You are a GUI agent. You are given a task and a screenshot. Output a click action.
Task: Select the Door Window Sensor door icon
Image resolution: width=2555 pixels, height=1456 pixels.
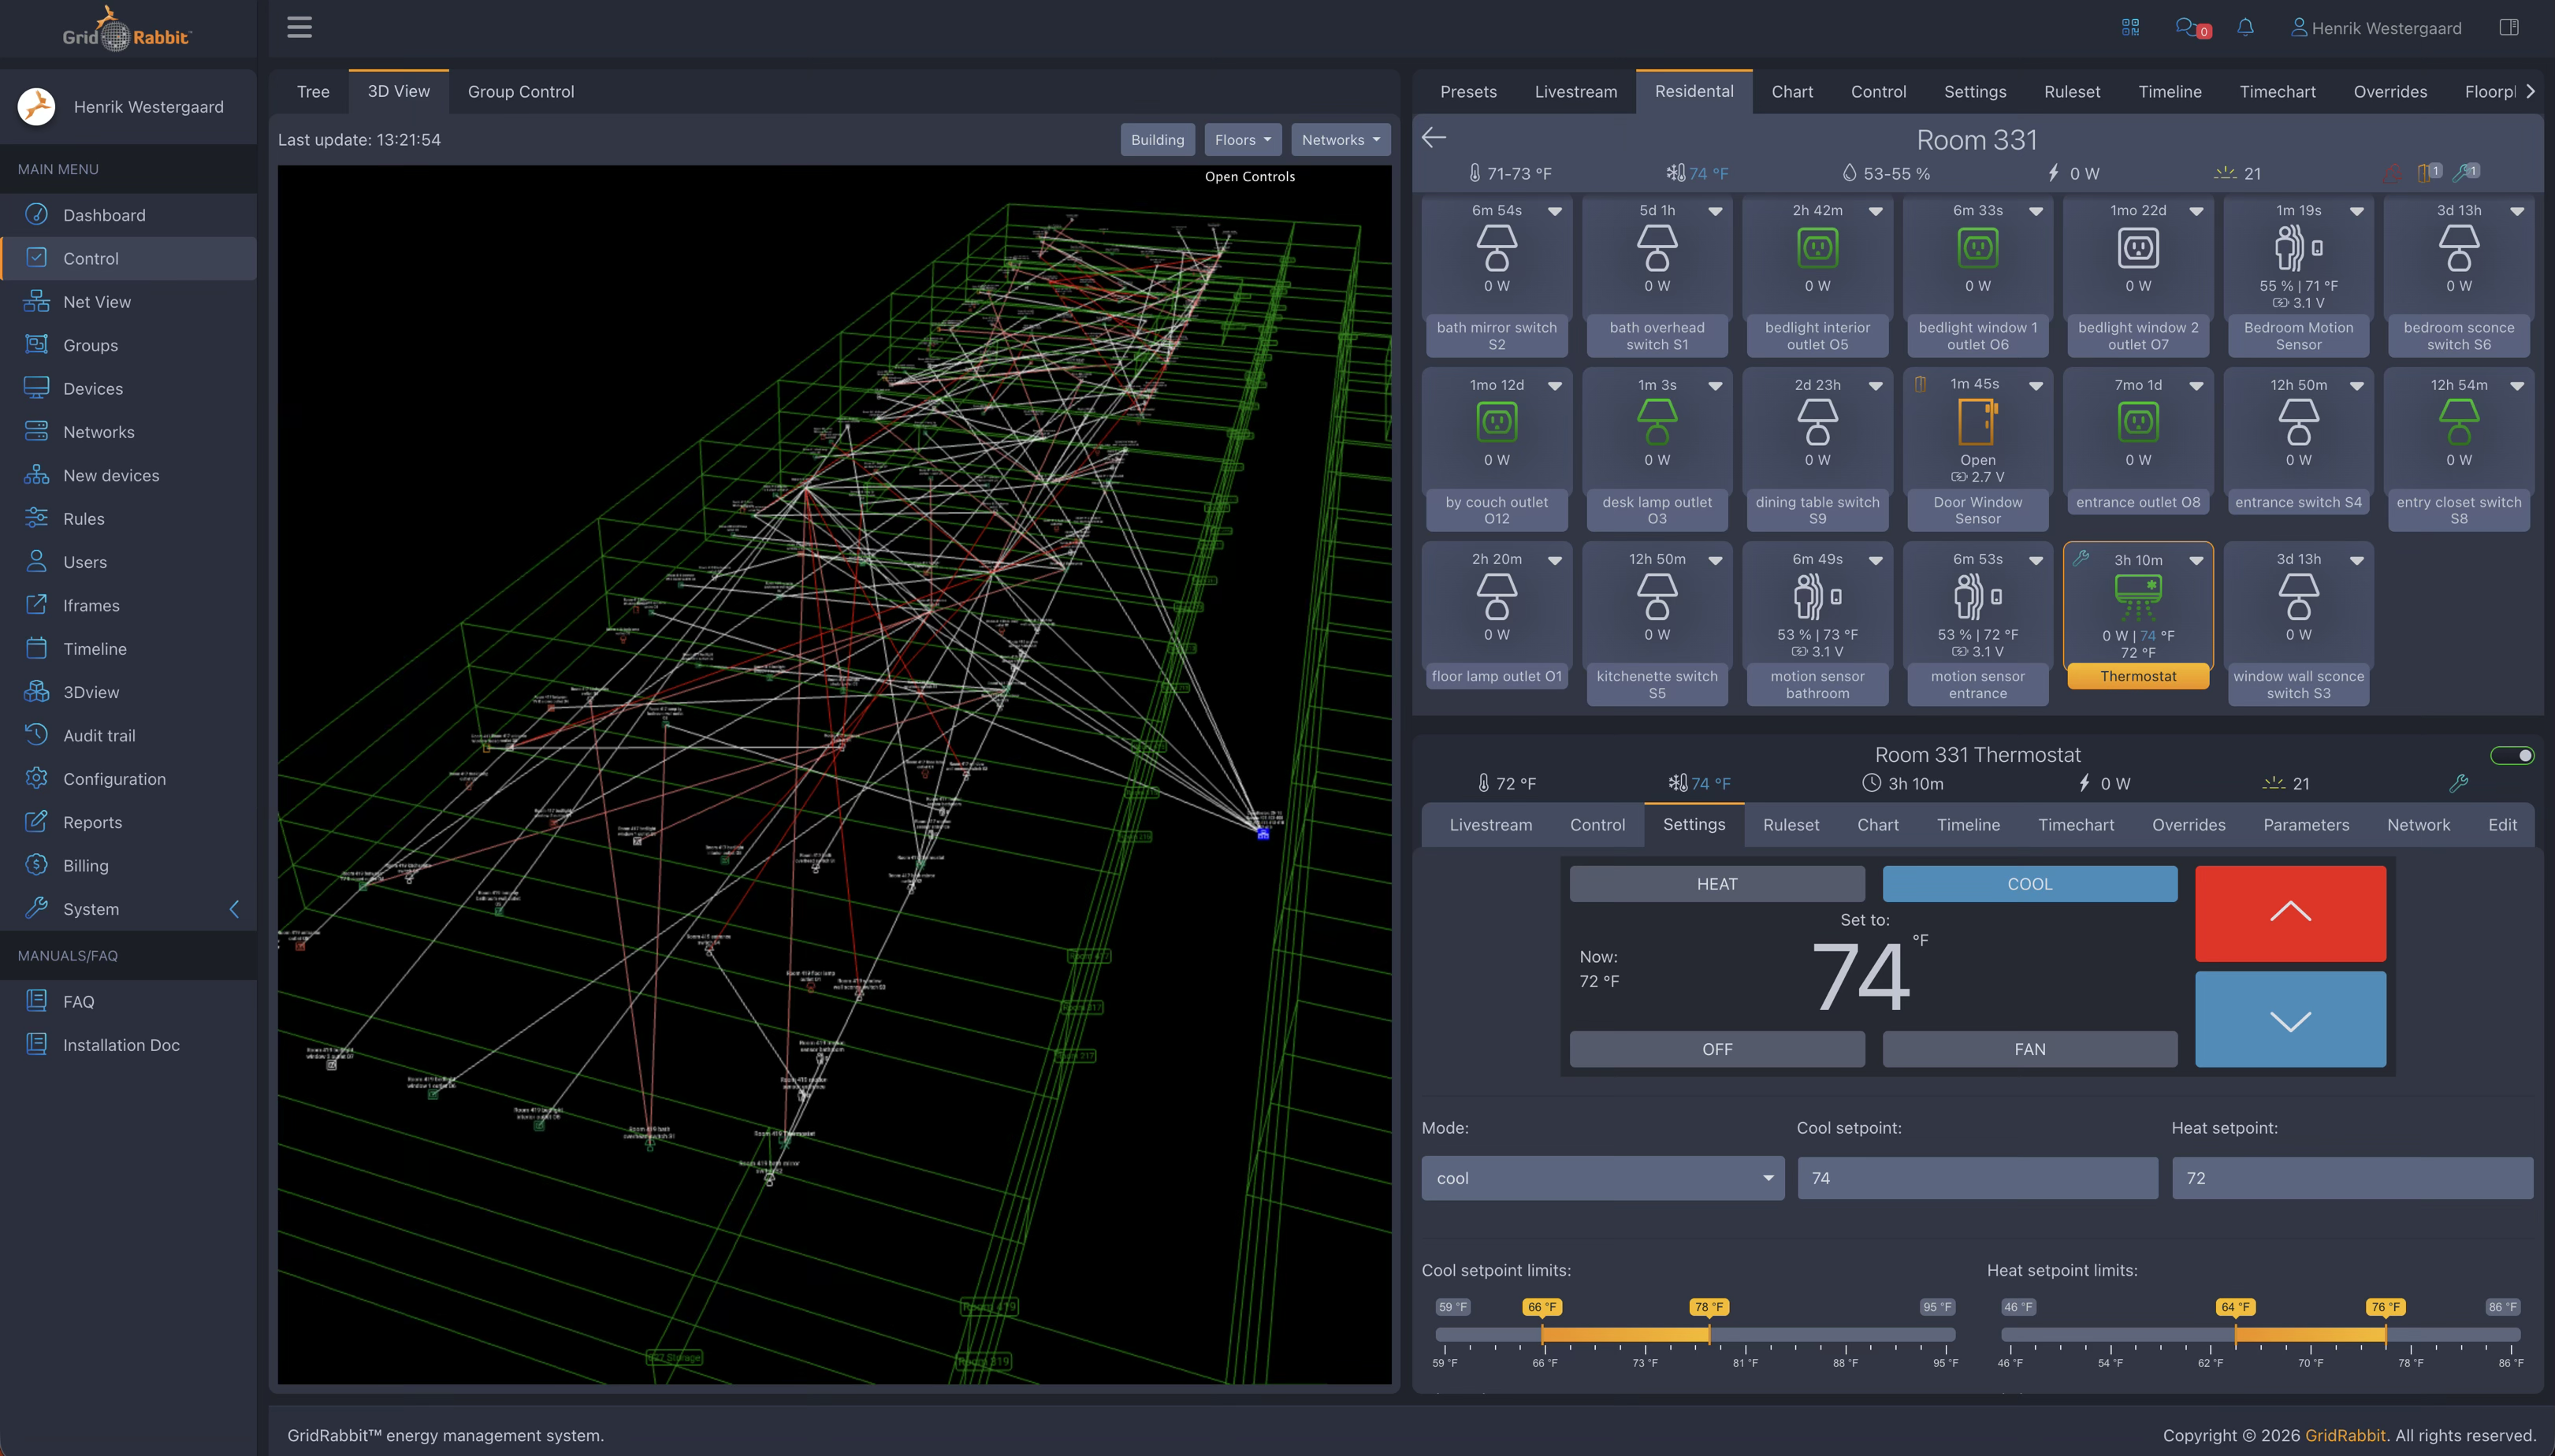(x=1977, y=421)
